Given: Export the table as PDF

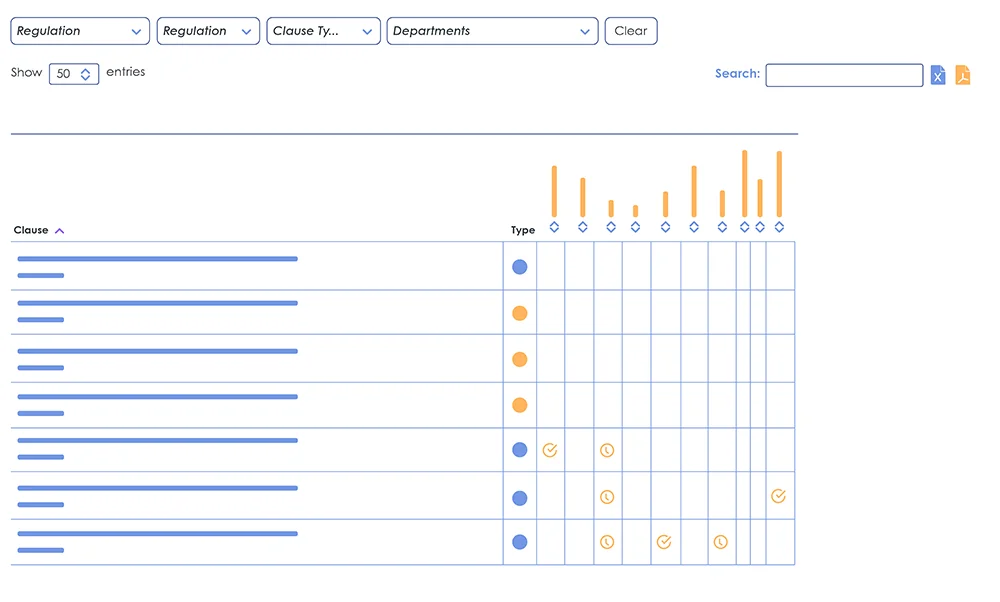Looking at the screenshot, I should [x=963, y=75].
